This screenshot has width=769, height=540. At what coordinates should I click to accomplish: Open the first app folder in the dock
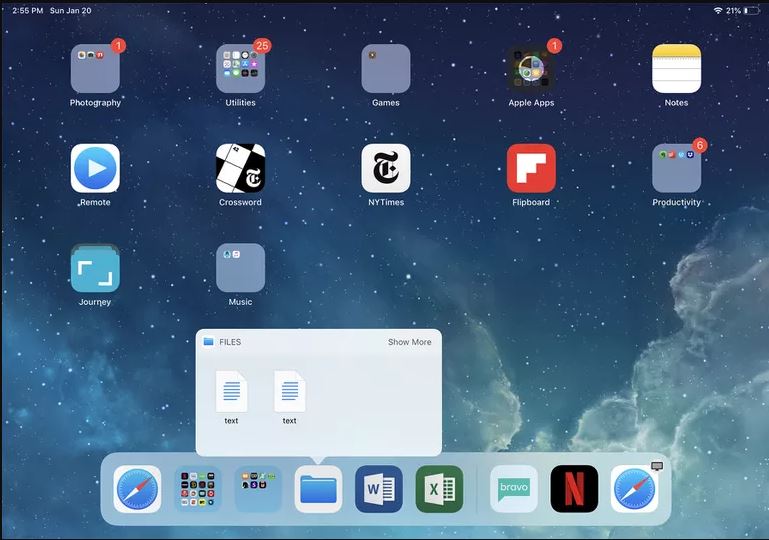pos(198,489)
